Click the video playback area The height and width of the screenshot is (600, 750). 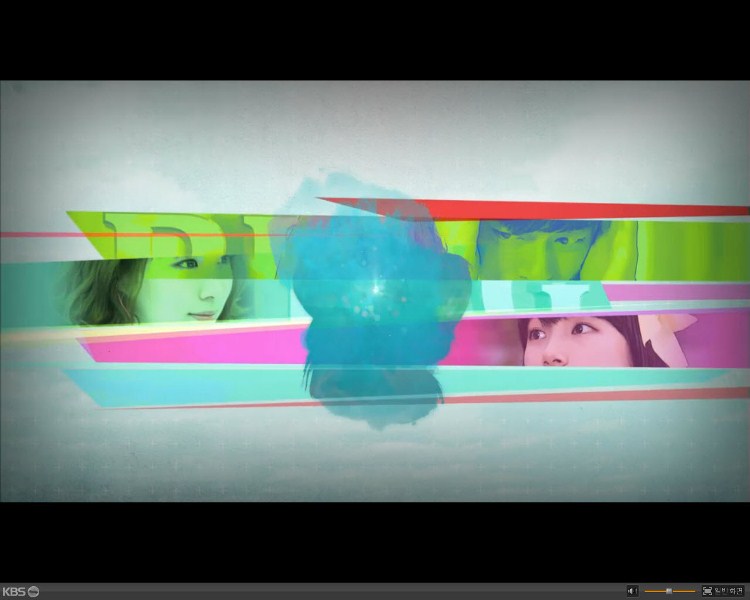(375, 291)
